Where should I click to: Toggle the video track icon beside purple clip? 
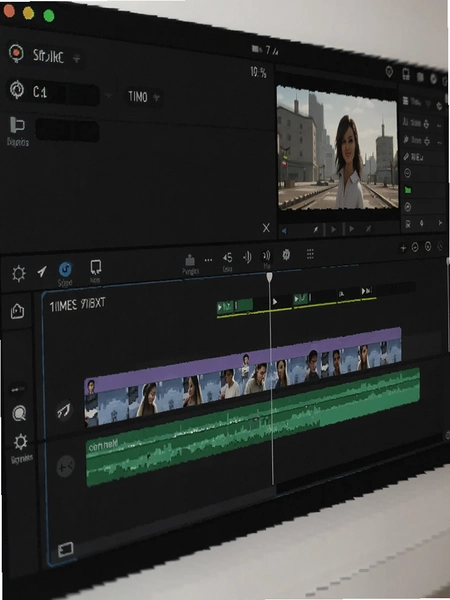click(64, 410)
